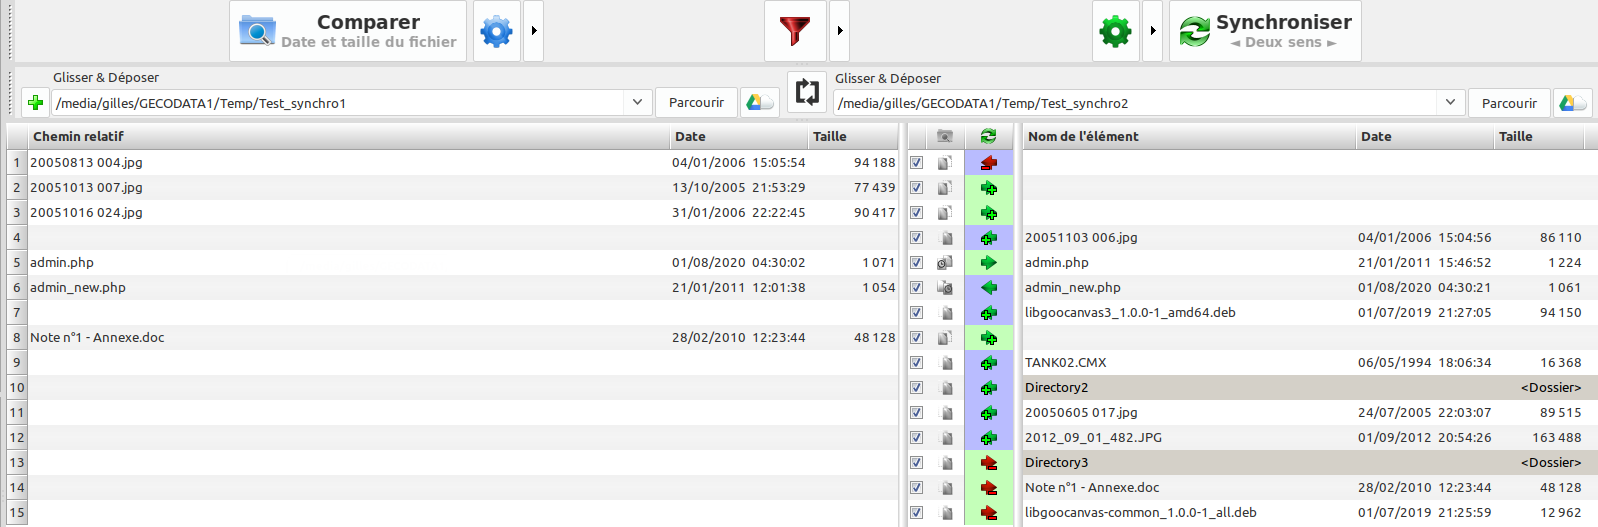Uncheck checkbox for row 20051103 006.jpg
1598x527 pixels.
916,238
